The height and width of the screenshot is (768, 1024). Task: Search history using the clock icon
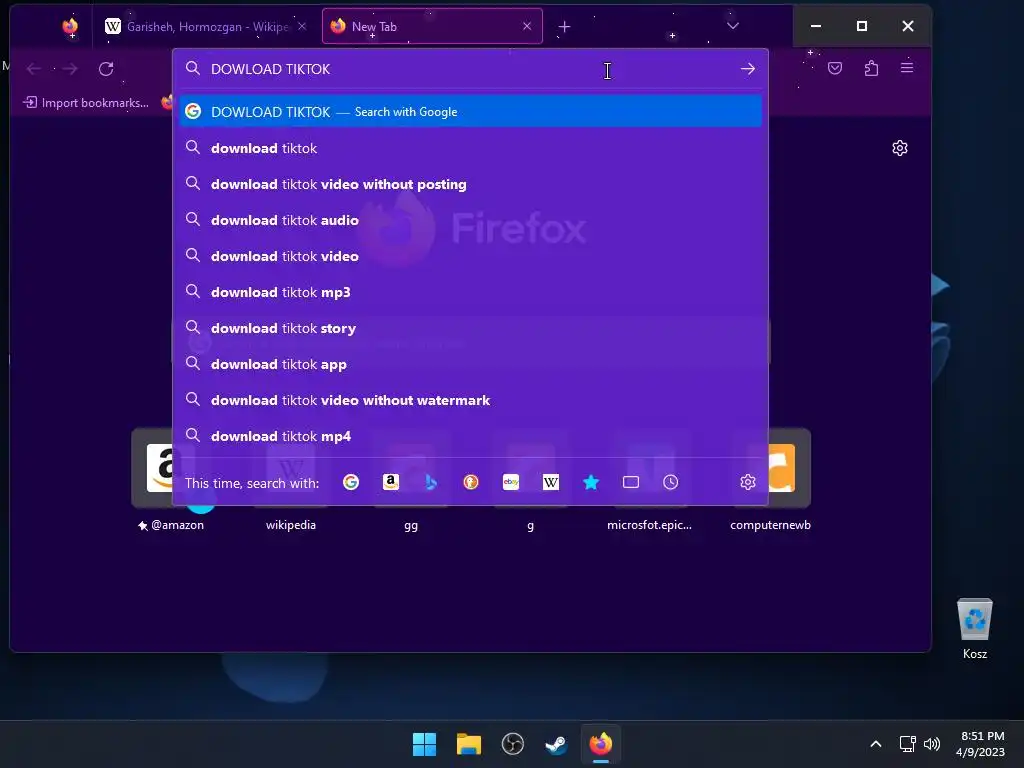(671, 482)
